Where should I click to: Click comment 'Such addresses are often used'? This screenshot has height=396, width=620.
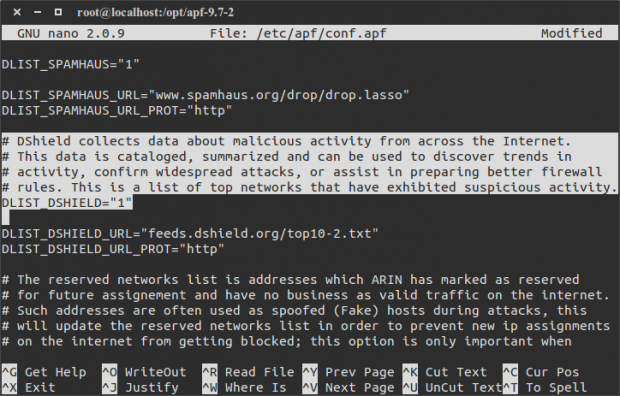[x=294, y=311]
